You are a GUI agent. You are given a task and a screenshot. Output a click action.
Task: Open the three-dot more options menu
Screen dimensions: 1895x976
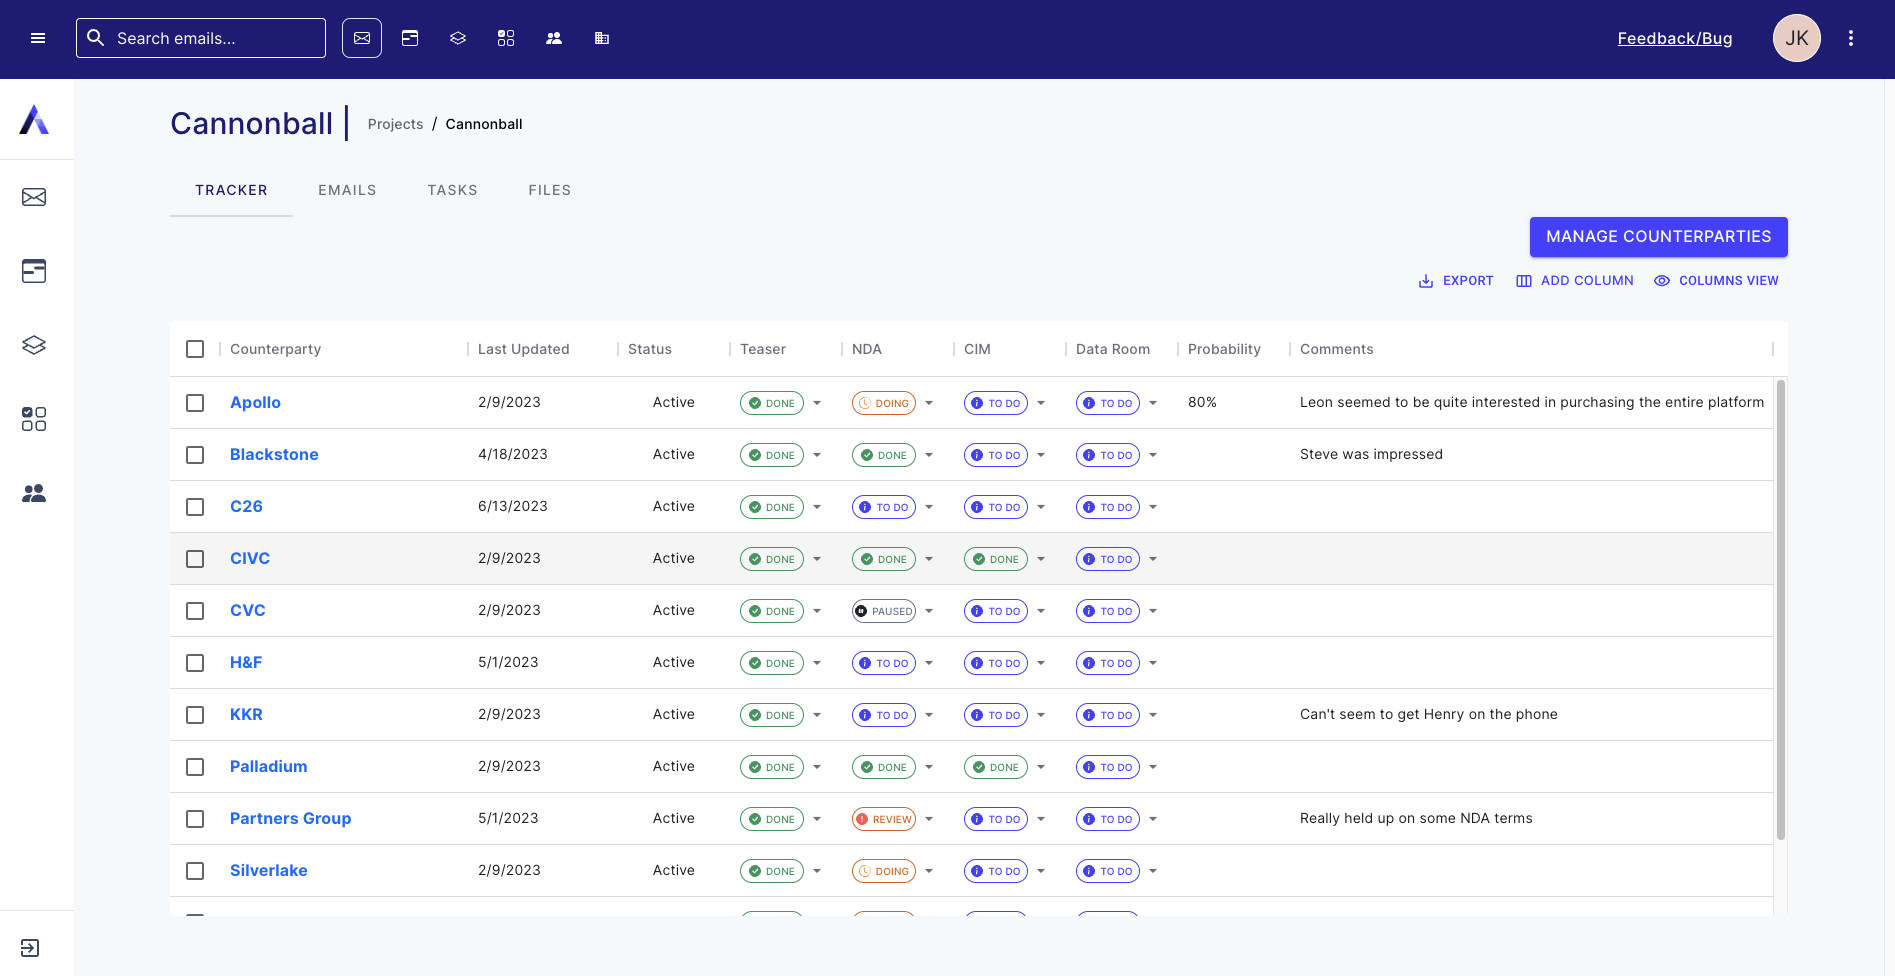click(1851, 38)
